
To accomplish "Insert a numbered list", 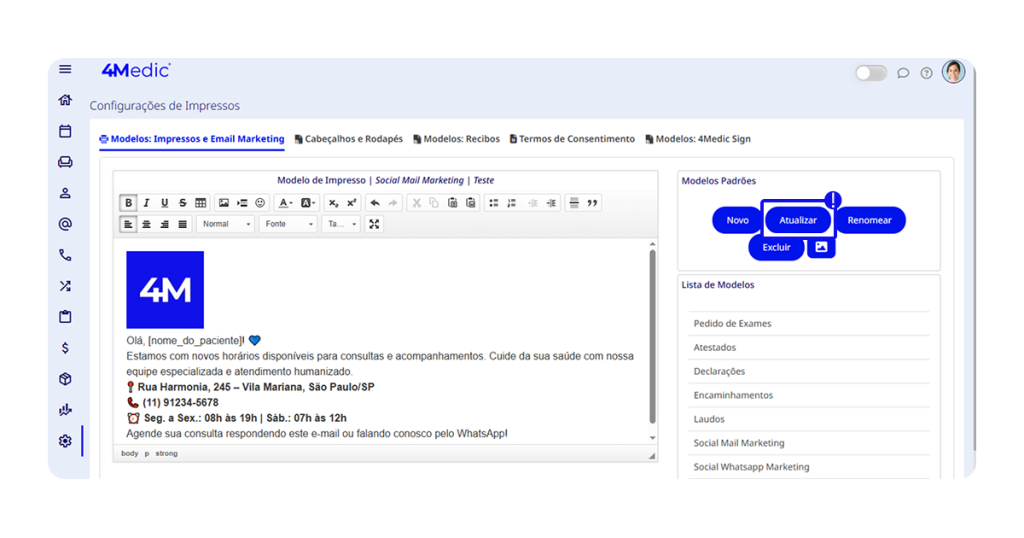I will 512,203.
